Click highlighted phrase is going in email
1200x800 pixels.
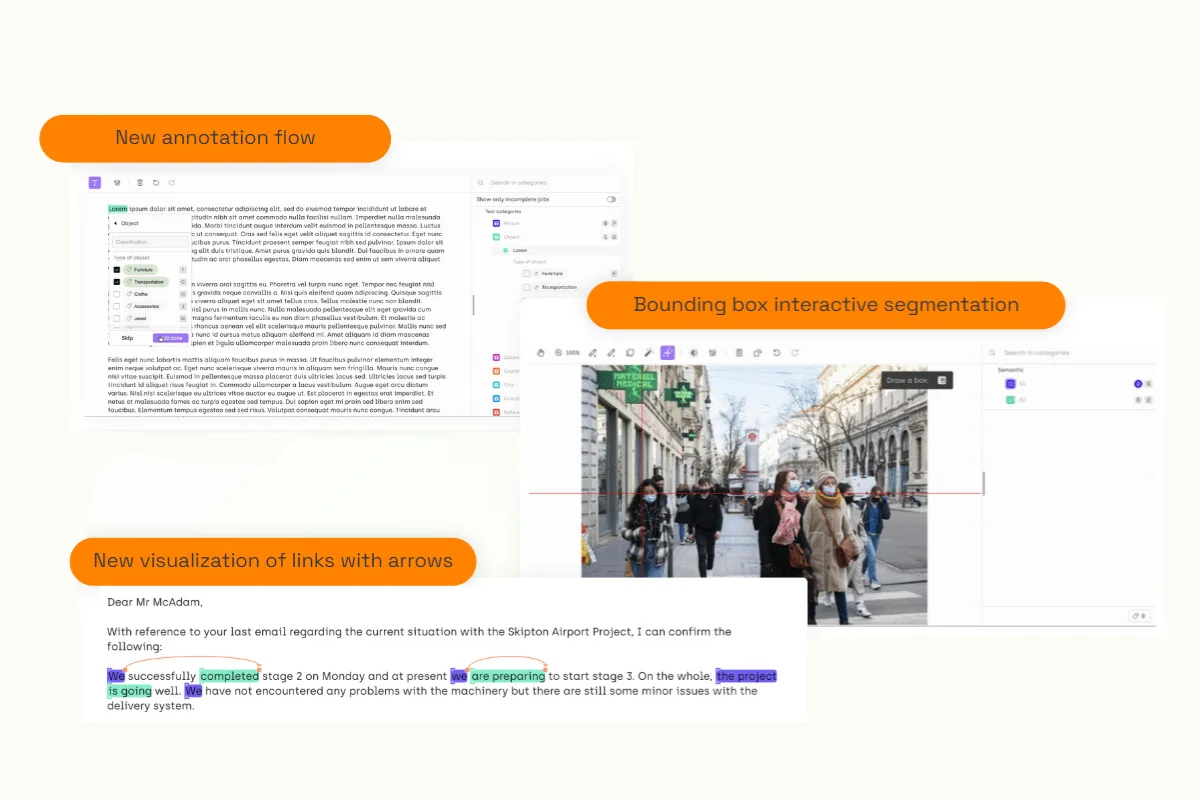130,691
